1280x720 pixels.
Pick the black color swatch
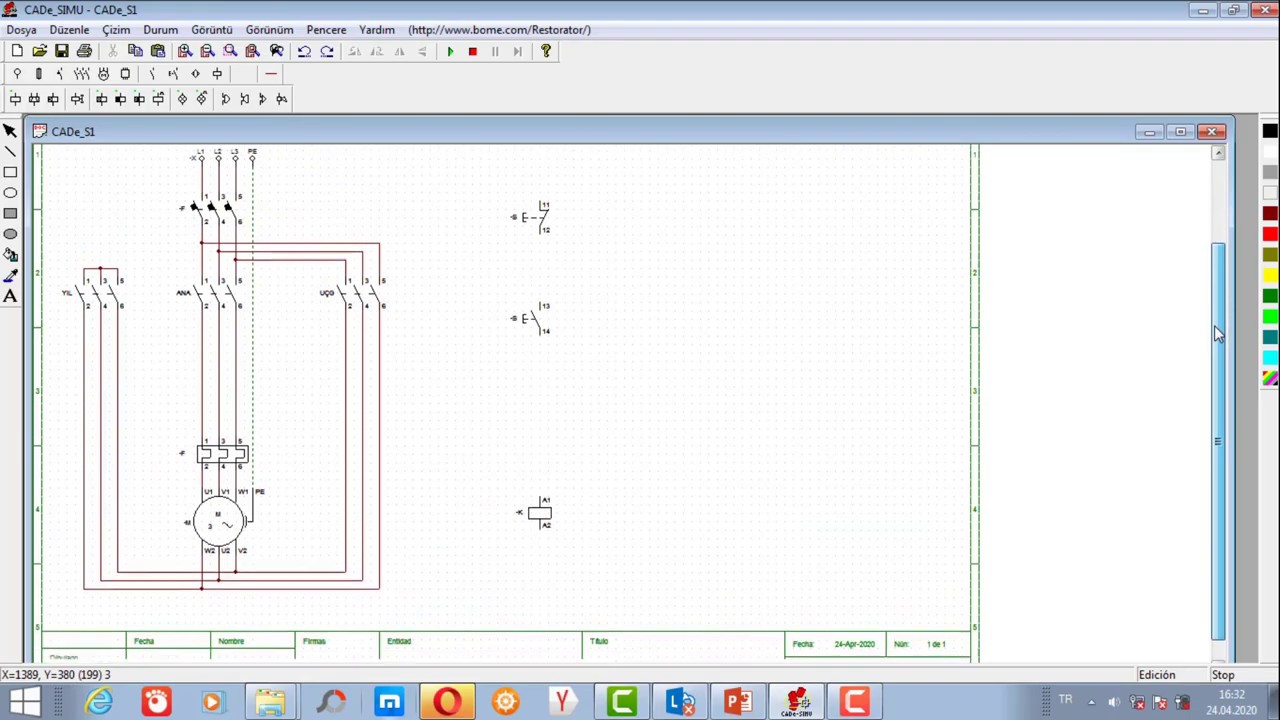1270,131
